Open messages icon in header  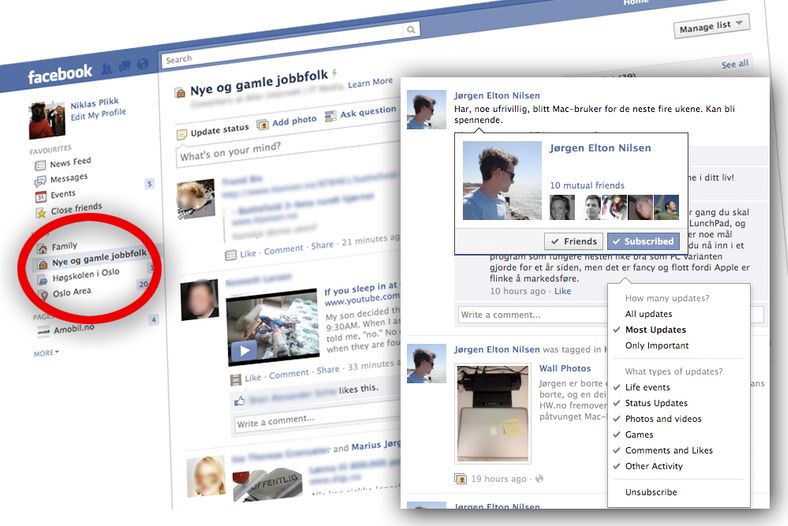coord(125,66)
